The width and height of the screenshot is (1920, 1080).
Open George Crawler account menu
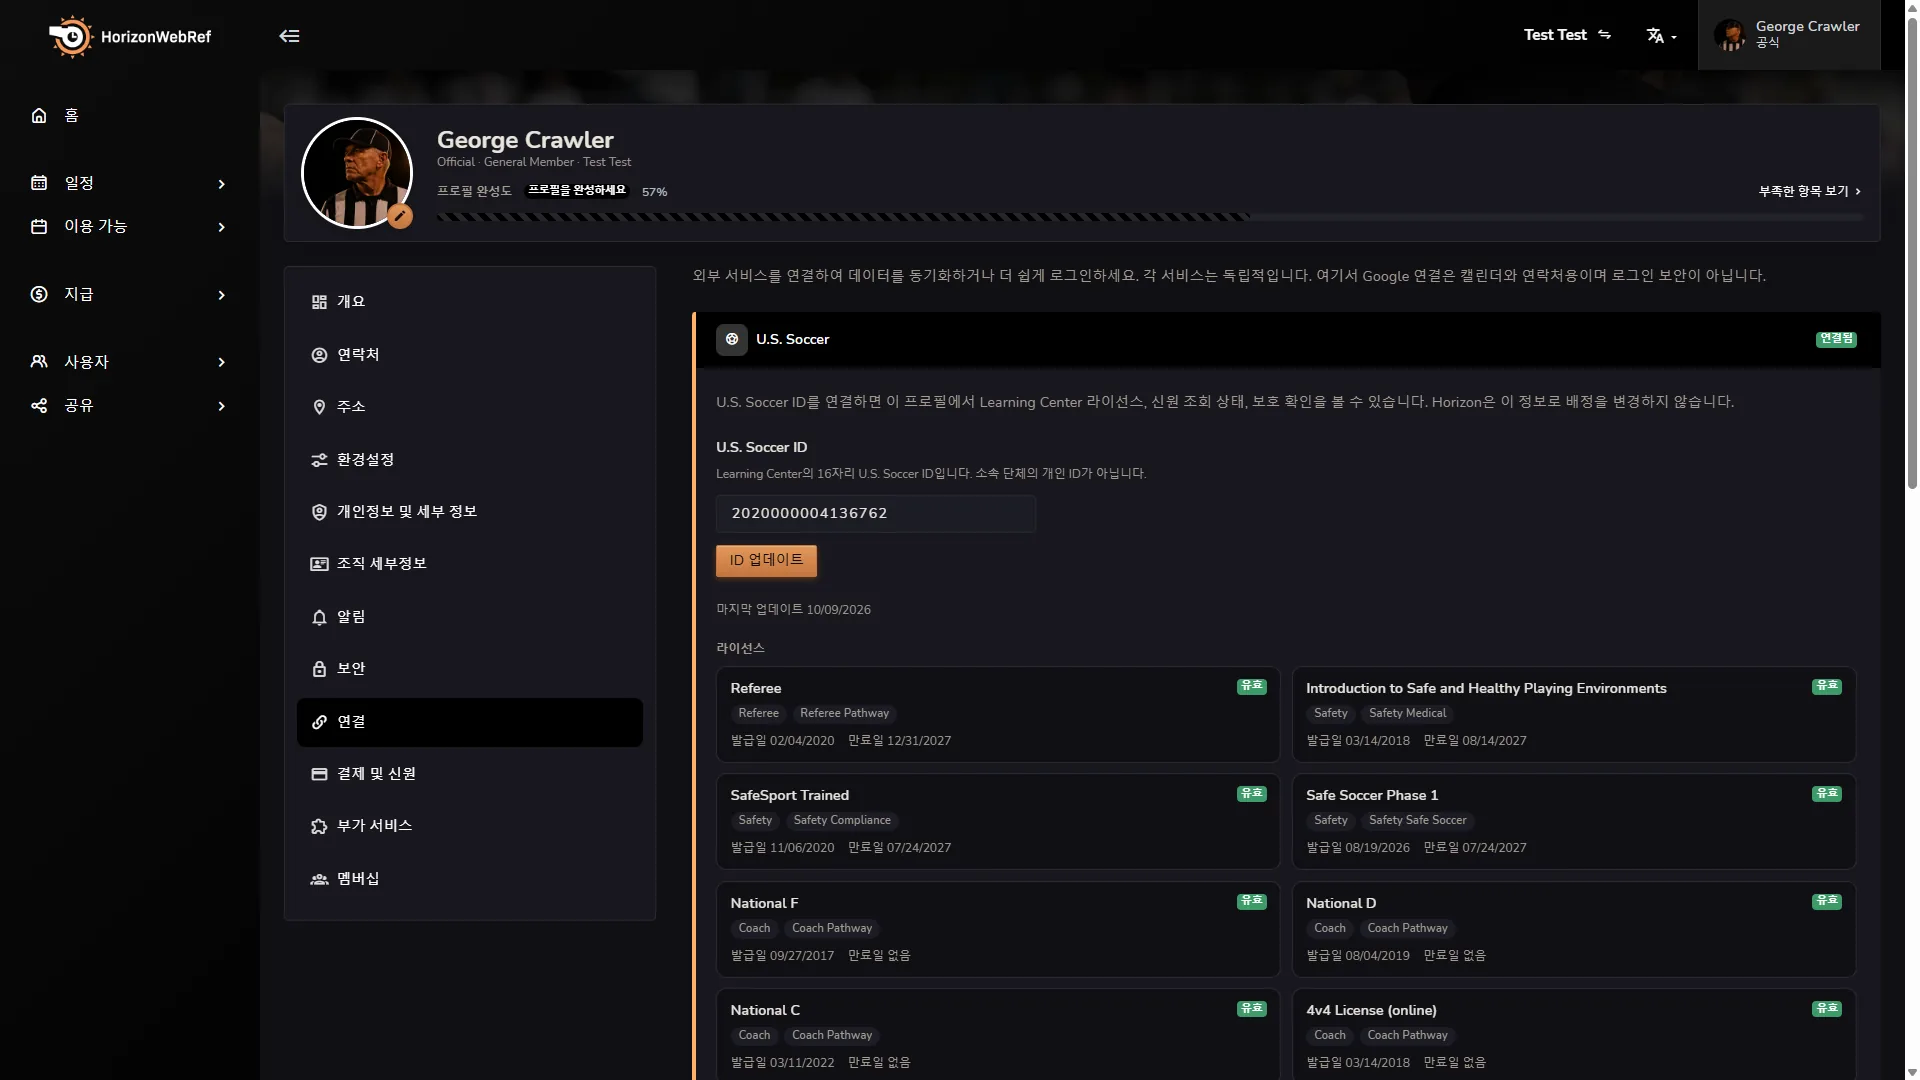click(x=1788, y=35)
